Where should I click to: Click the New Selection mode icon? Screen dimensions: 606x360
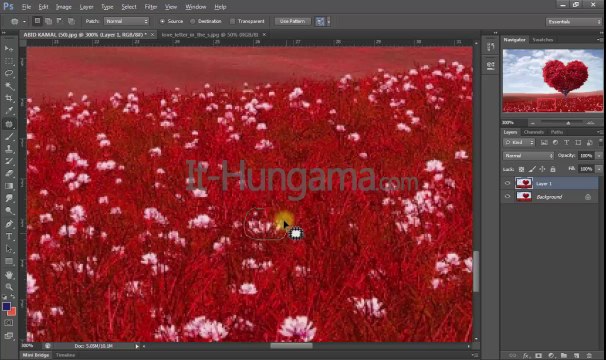point(37,21)
